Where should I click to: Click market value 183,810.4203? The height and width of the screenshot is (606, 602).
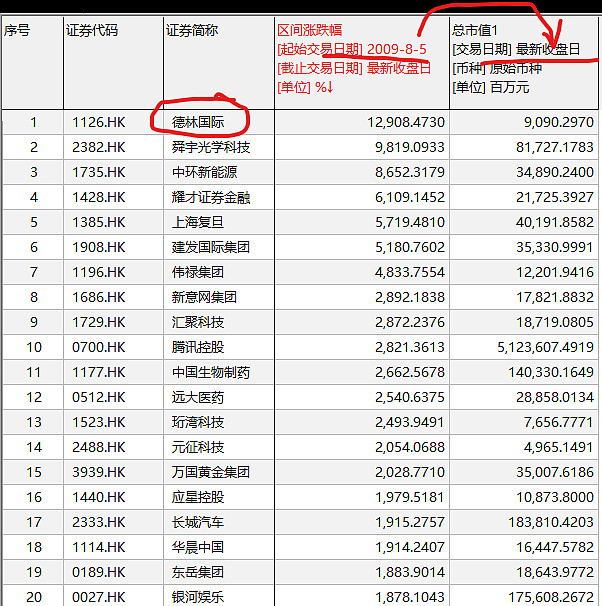(551, 523)
